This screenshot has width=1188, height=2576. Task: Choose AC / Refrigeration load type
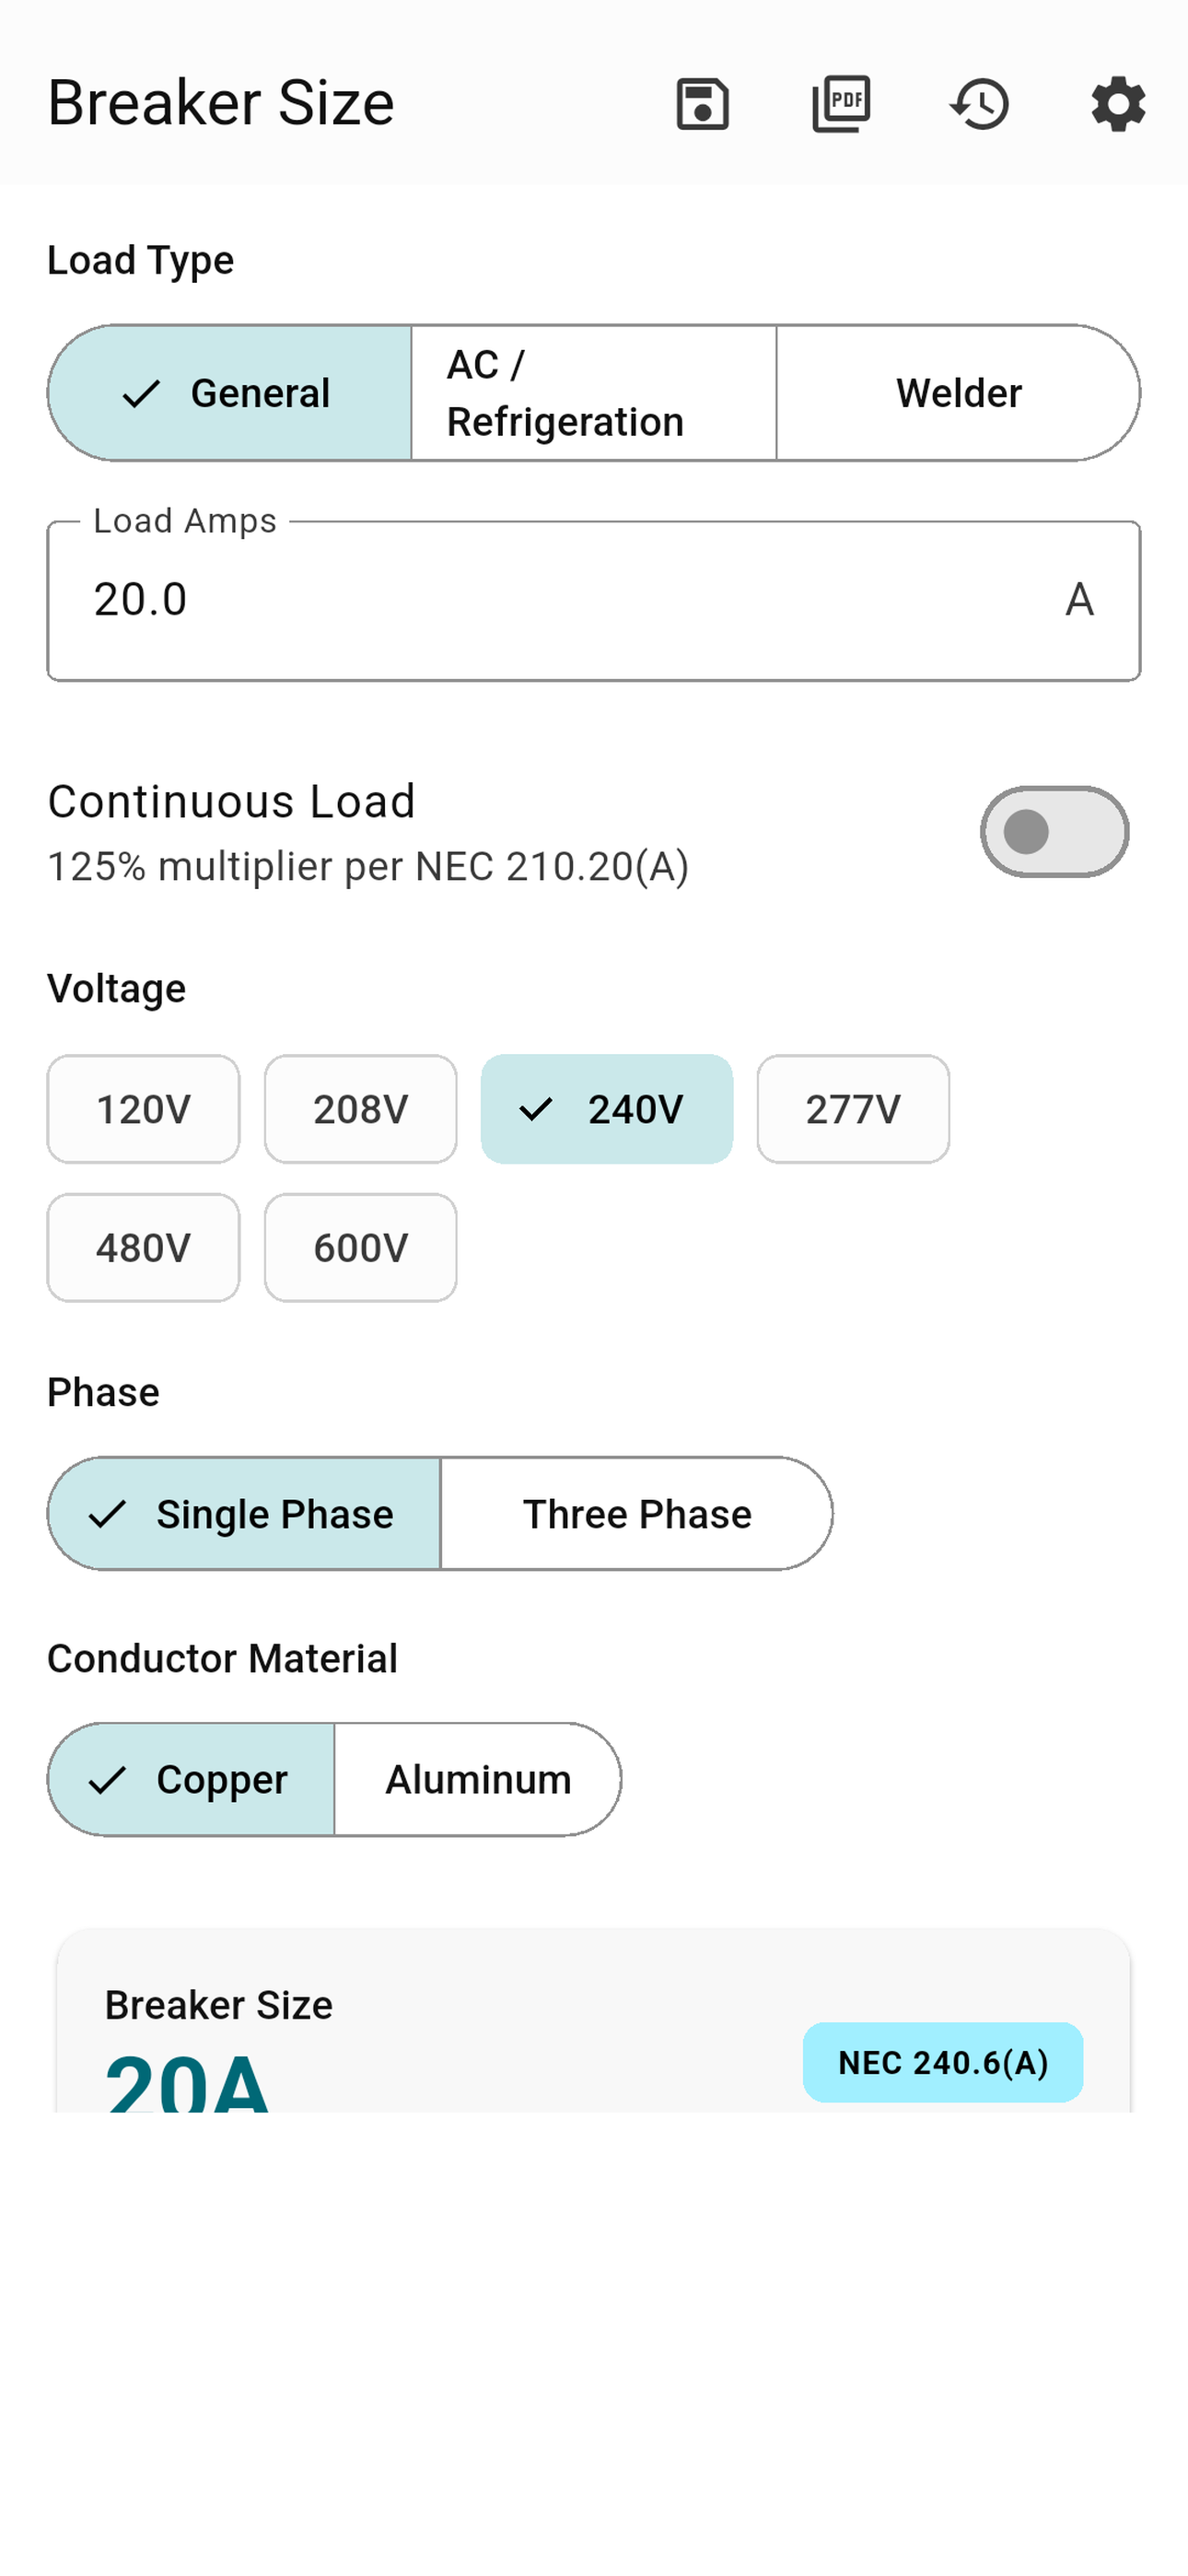pyautogui.click(x=594, y=393)
